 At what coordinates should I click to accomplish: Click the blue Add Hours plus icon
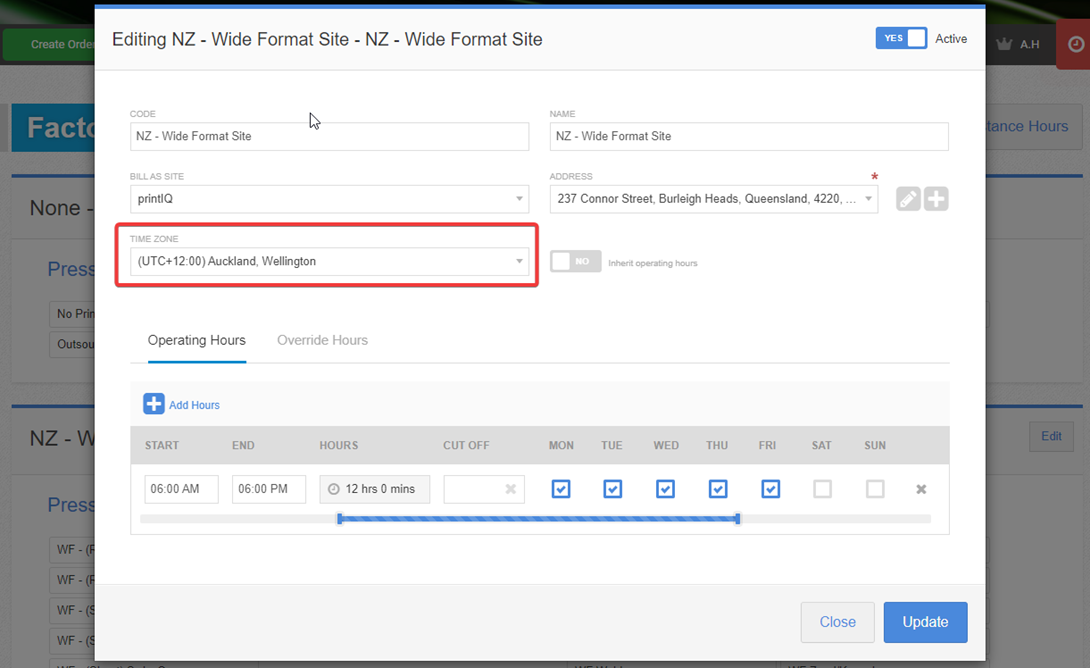(154, 404)
